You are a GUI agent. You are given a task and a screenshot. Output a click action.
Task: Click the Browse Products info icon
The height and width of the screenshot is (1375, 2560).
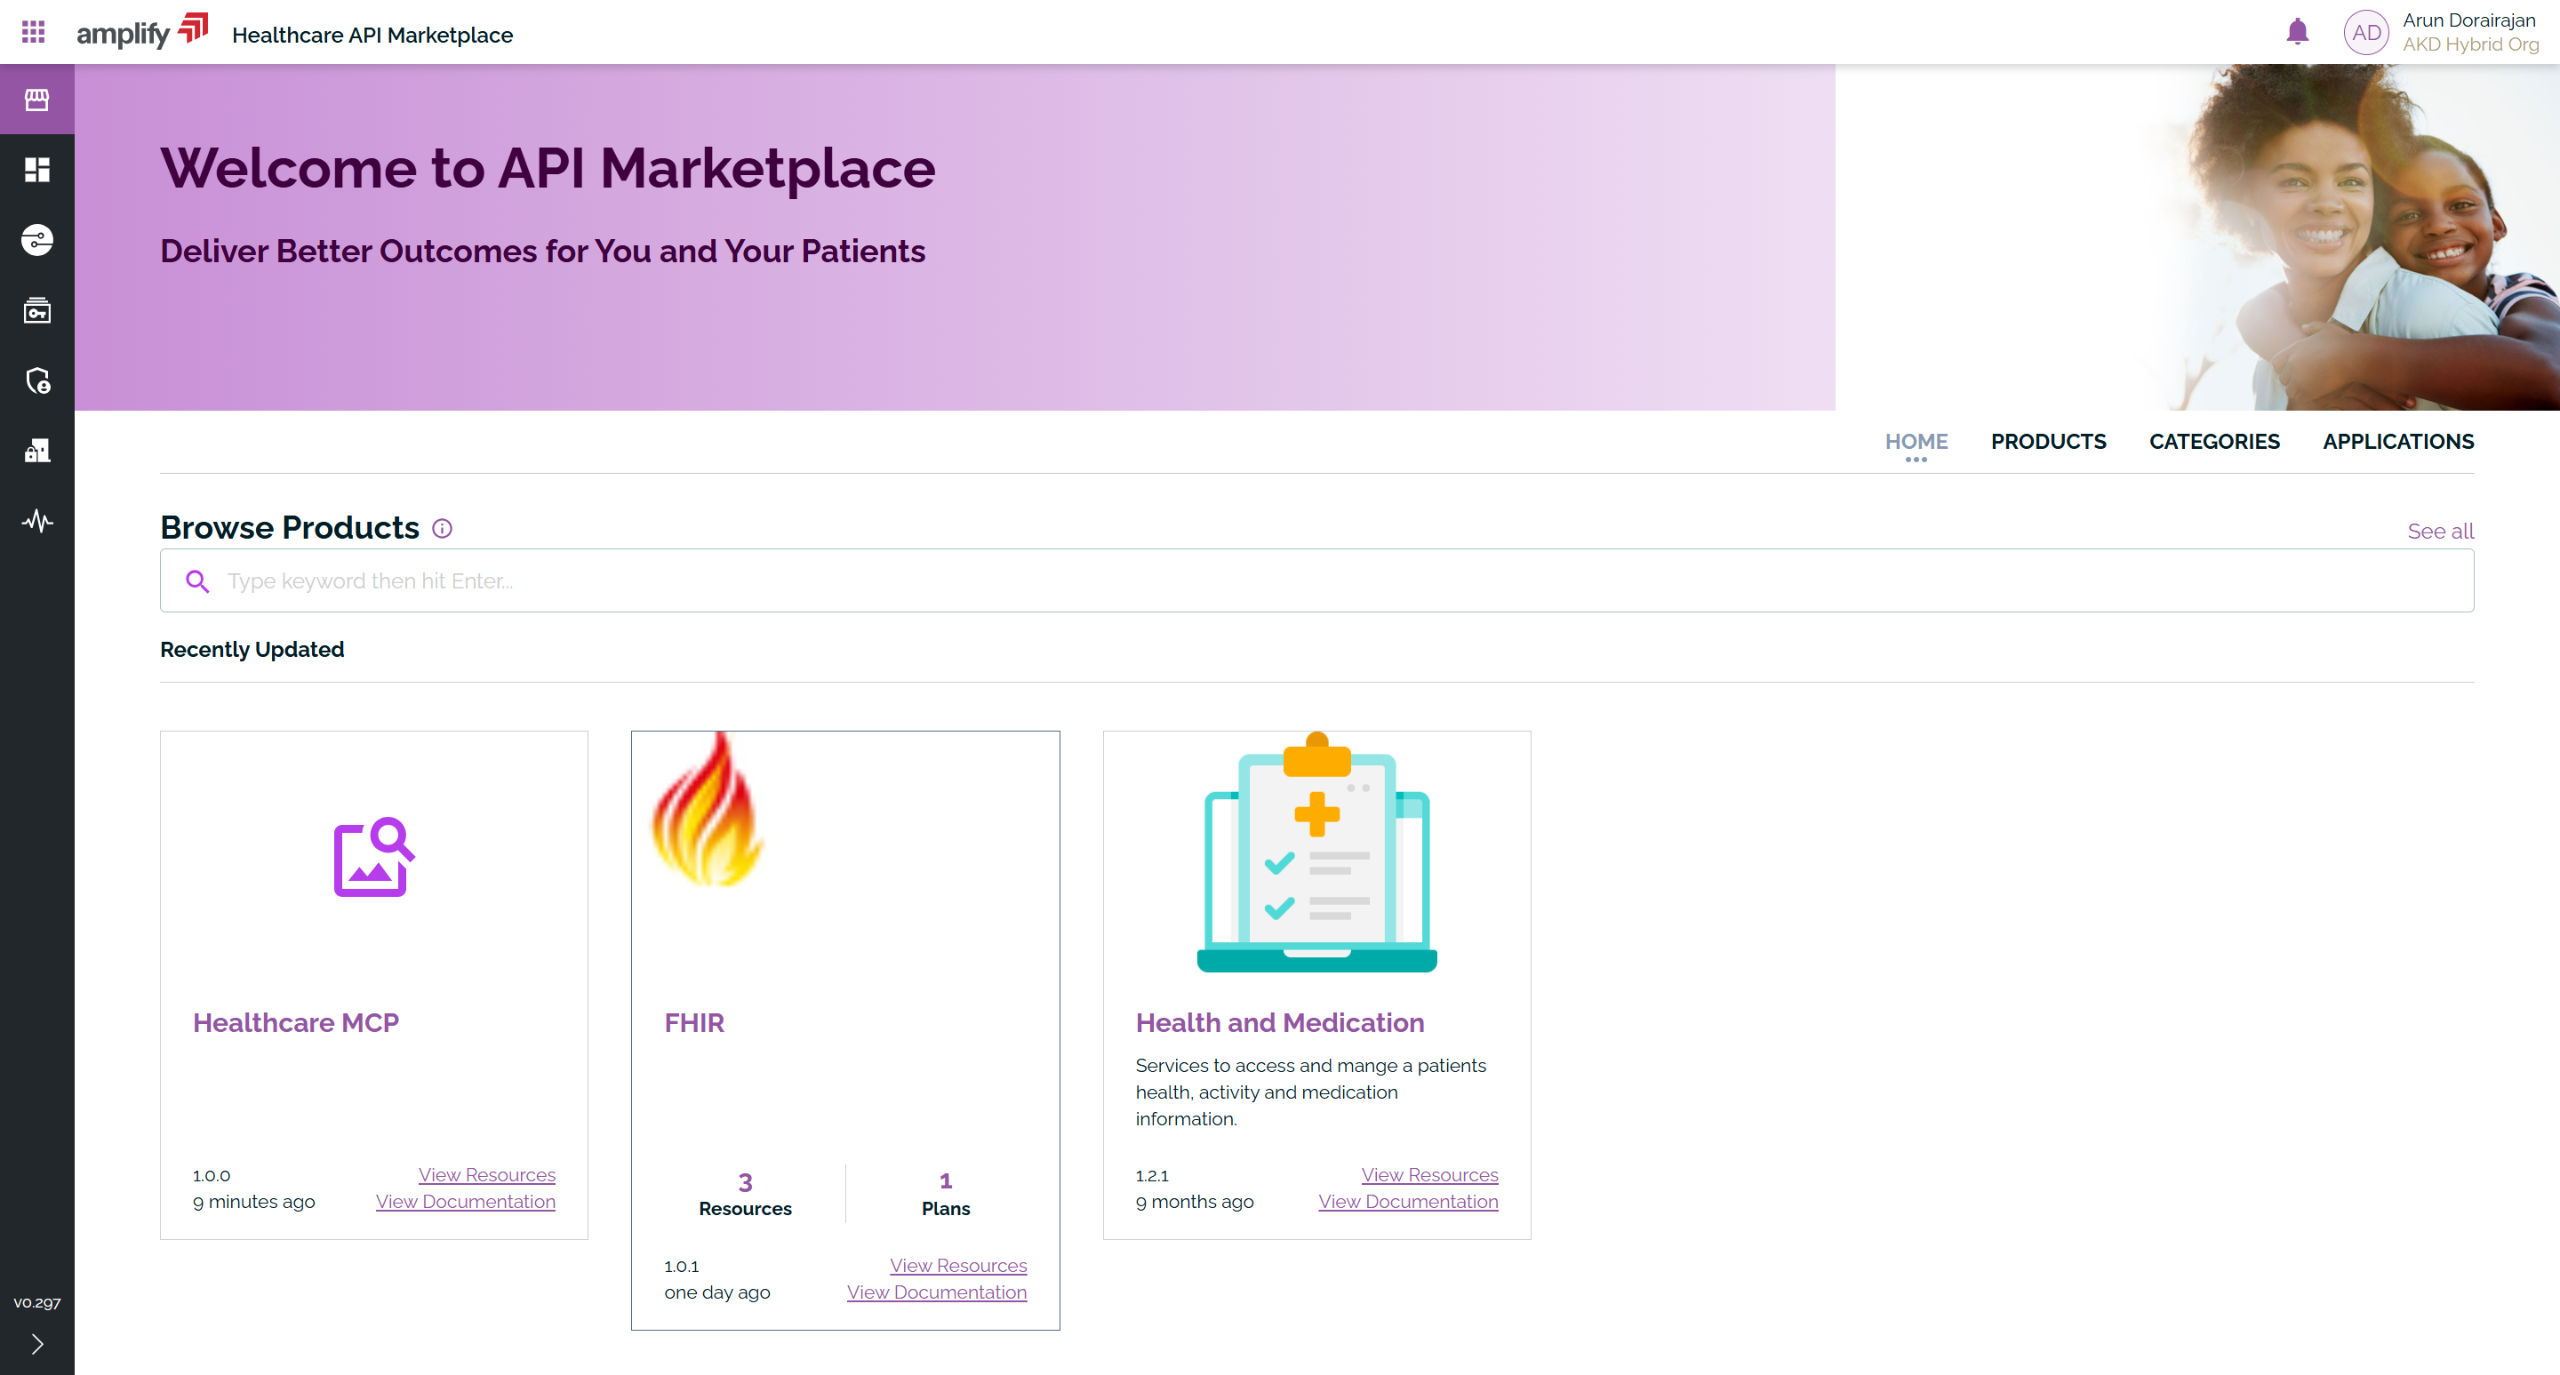pyautogui.click(x=442, y=529)
